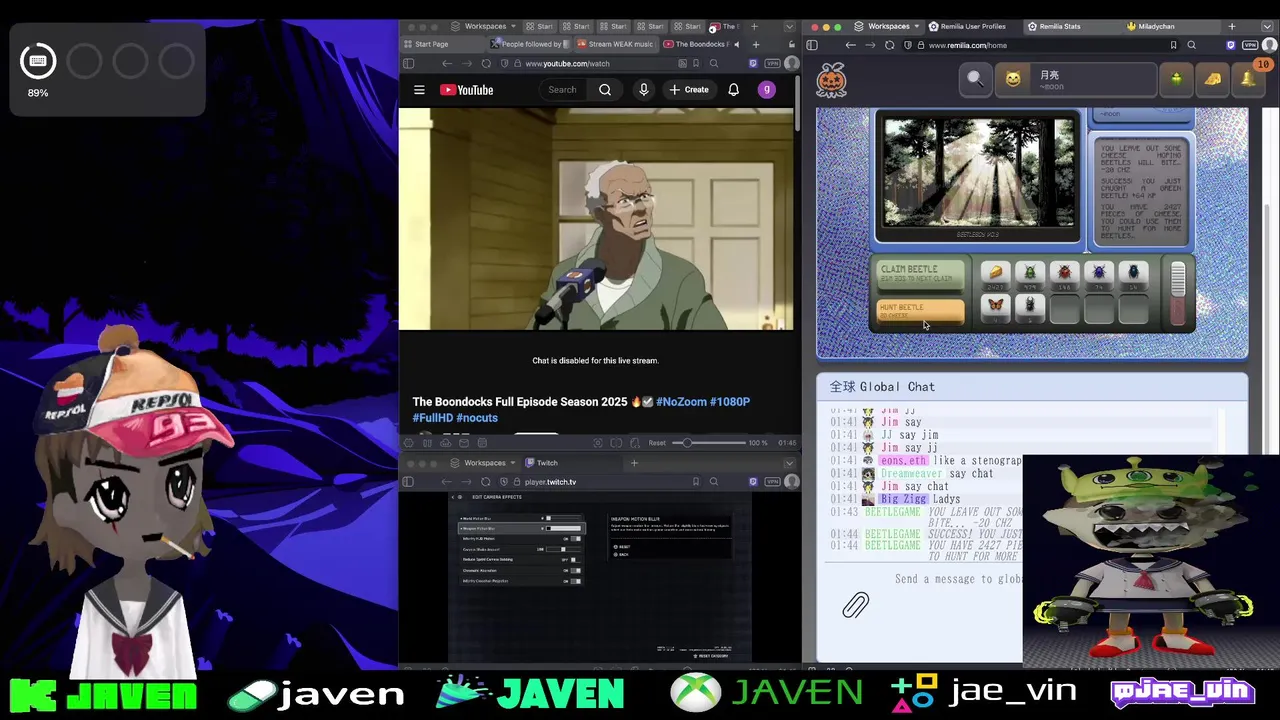Bookmark the Remilia page

(x=1173, y=45)
